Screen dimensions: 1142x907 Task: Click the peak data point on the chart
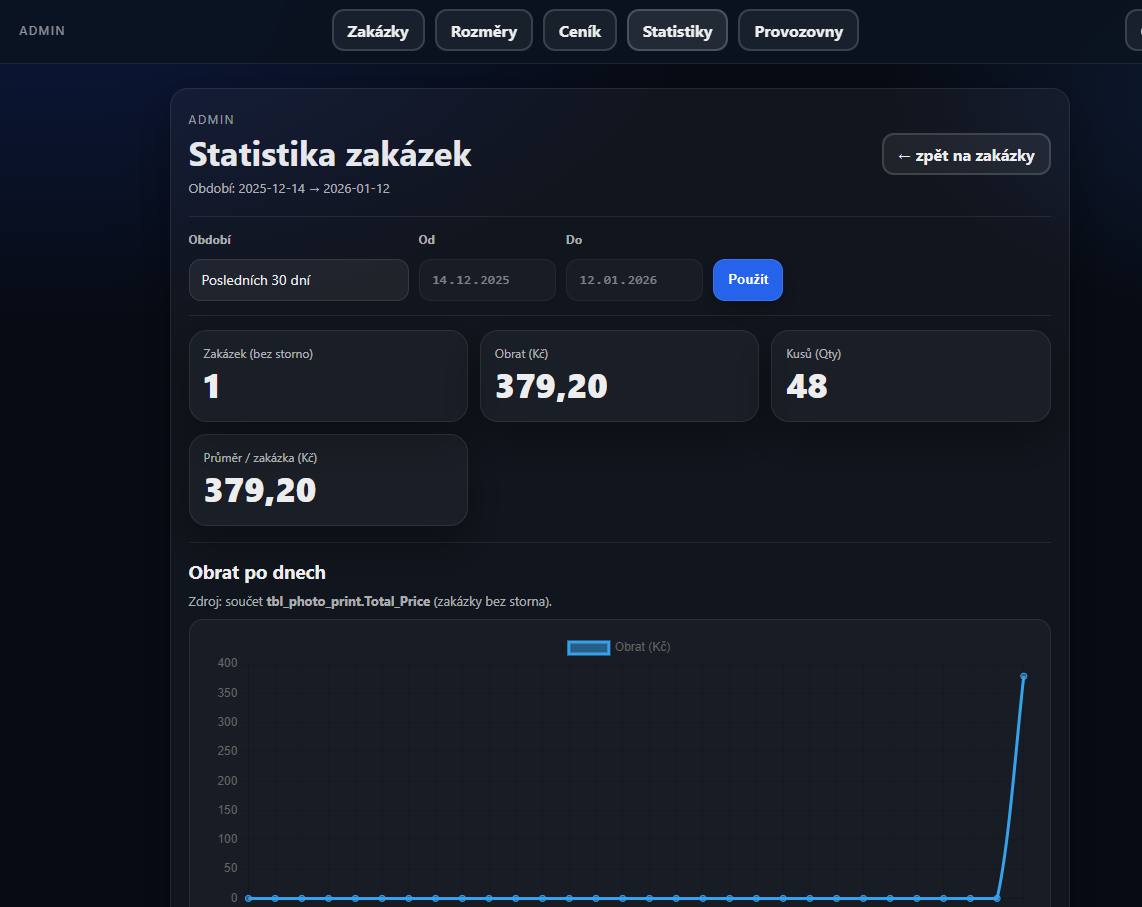1023,677
